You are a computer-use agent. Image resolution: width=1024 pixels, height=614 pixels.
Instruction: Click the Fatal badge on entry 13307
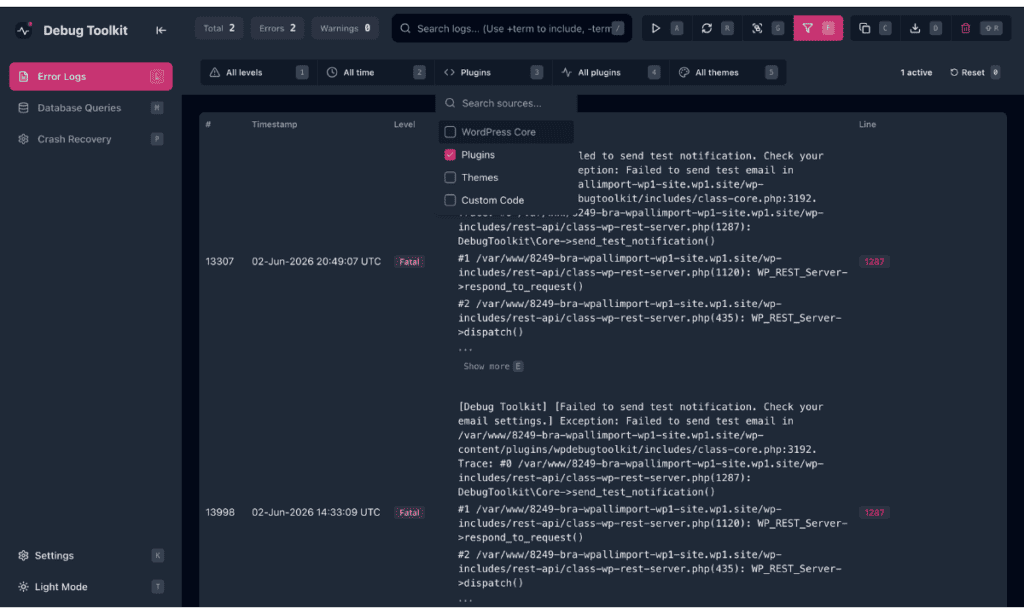click(x=409, y=262)
